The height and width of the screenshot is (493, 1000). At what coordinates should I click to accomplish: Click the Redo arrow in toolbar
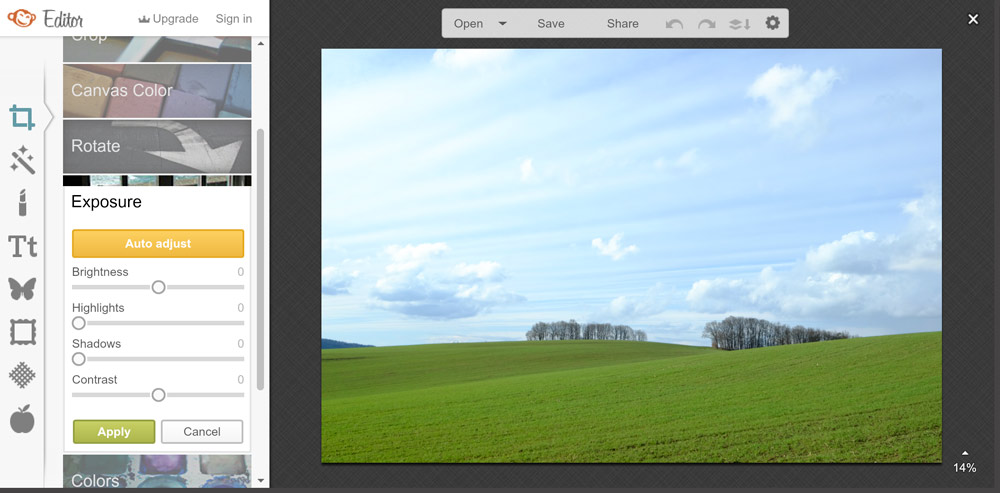pos(707,24)
